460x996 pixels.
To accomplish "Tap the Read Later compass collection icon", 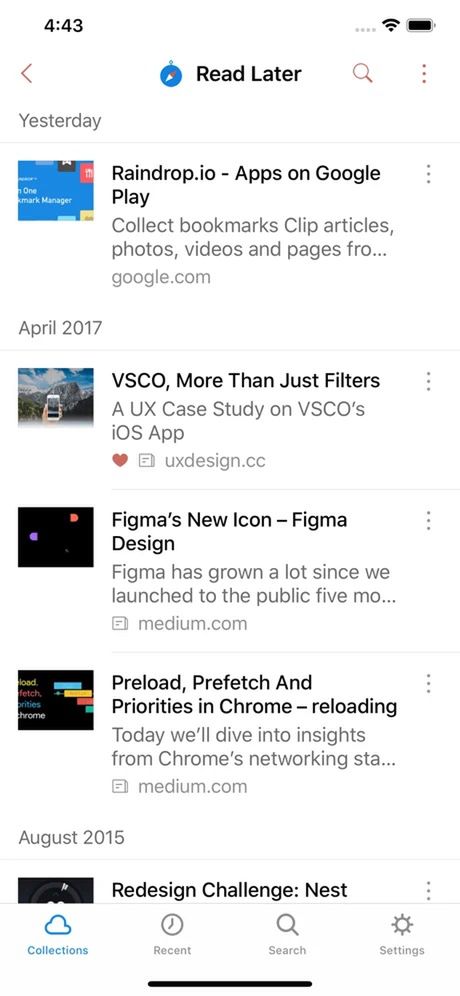I will (x=171, y=74).
